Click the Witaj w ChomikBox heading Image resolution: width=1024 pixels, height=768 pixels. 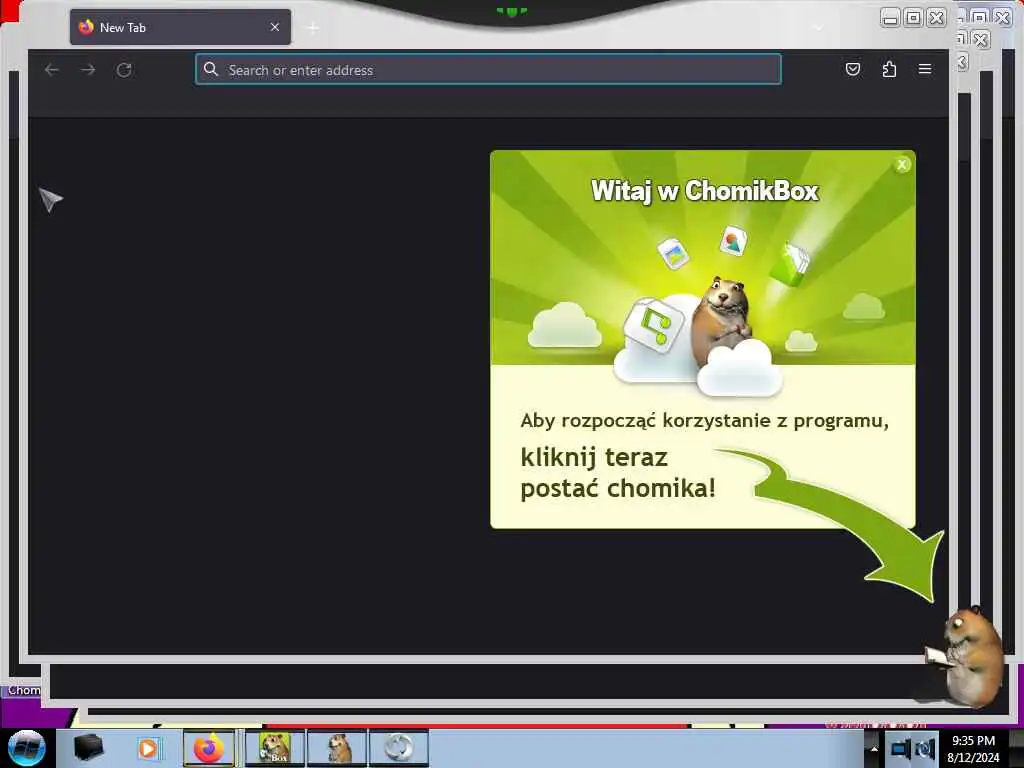tap(704, 191)
